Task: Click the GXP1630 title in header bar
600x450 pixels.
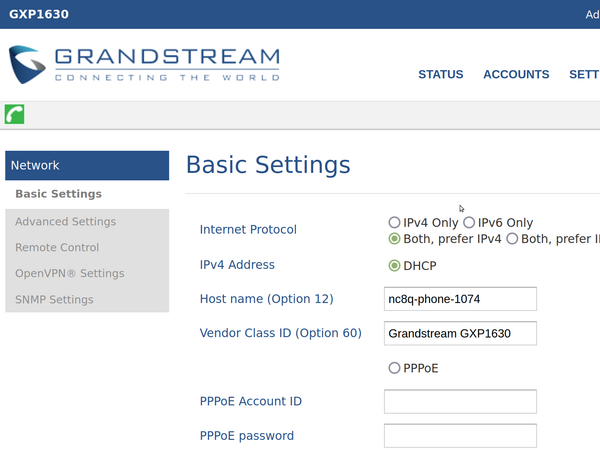Action: point(39,14)
